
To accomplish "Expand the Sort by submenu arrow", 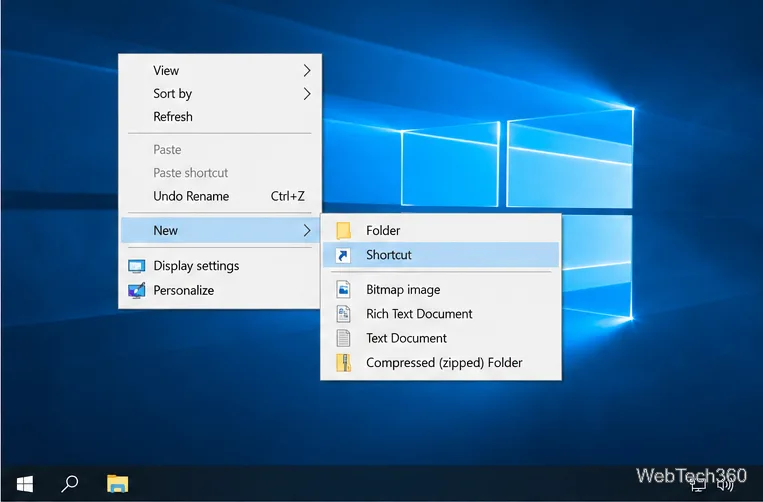I will (x=307, y=93).
